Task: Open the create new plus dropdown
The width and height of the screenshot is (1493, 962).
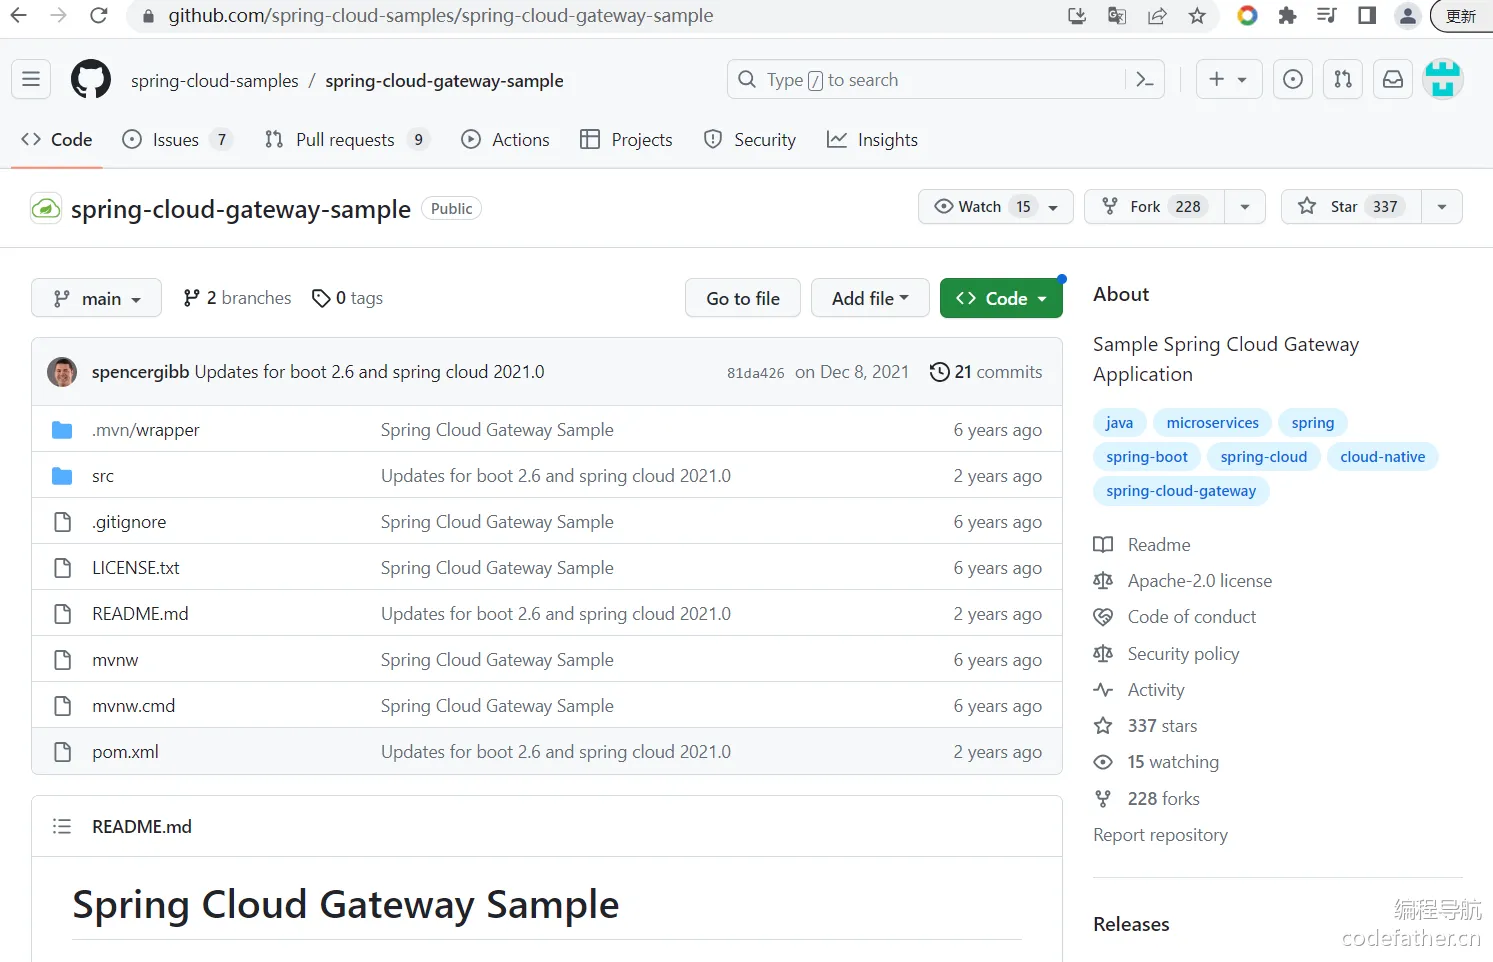Action: pos(1229,80)
